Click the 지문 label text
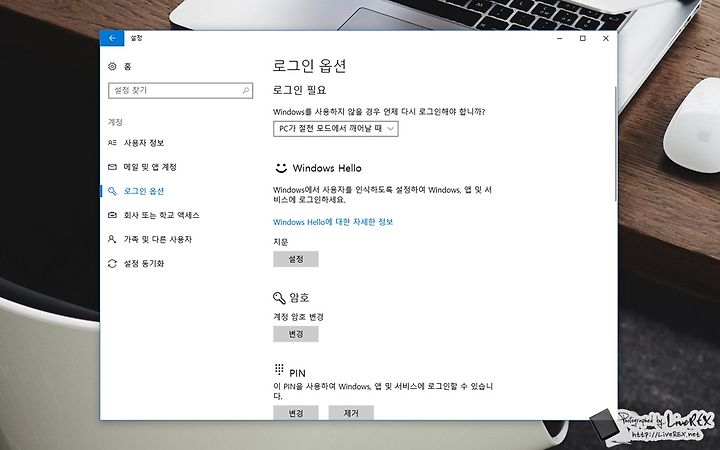720x450 pixels. click(281, 242)
